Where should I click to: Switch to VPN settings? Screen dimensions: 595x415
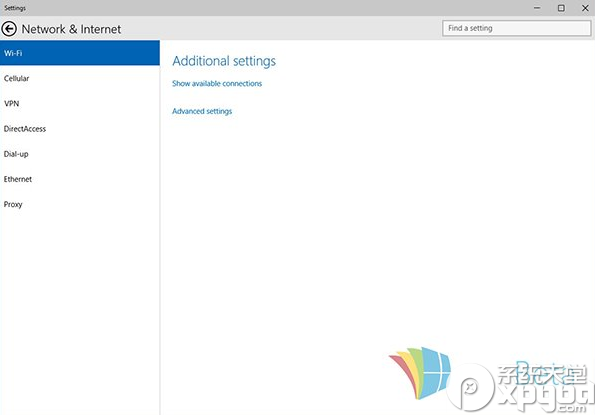(x=80, y=104)
